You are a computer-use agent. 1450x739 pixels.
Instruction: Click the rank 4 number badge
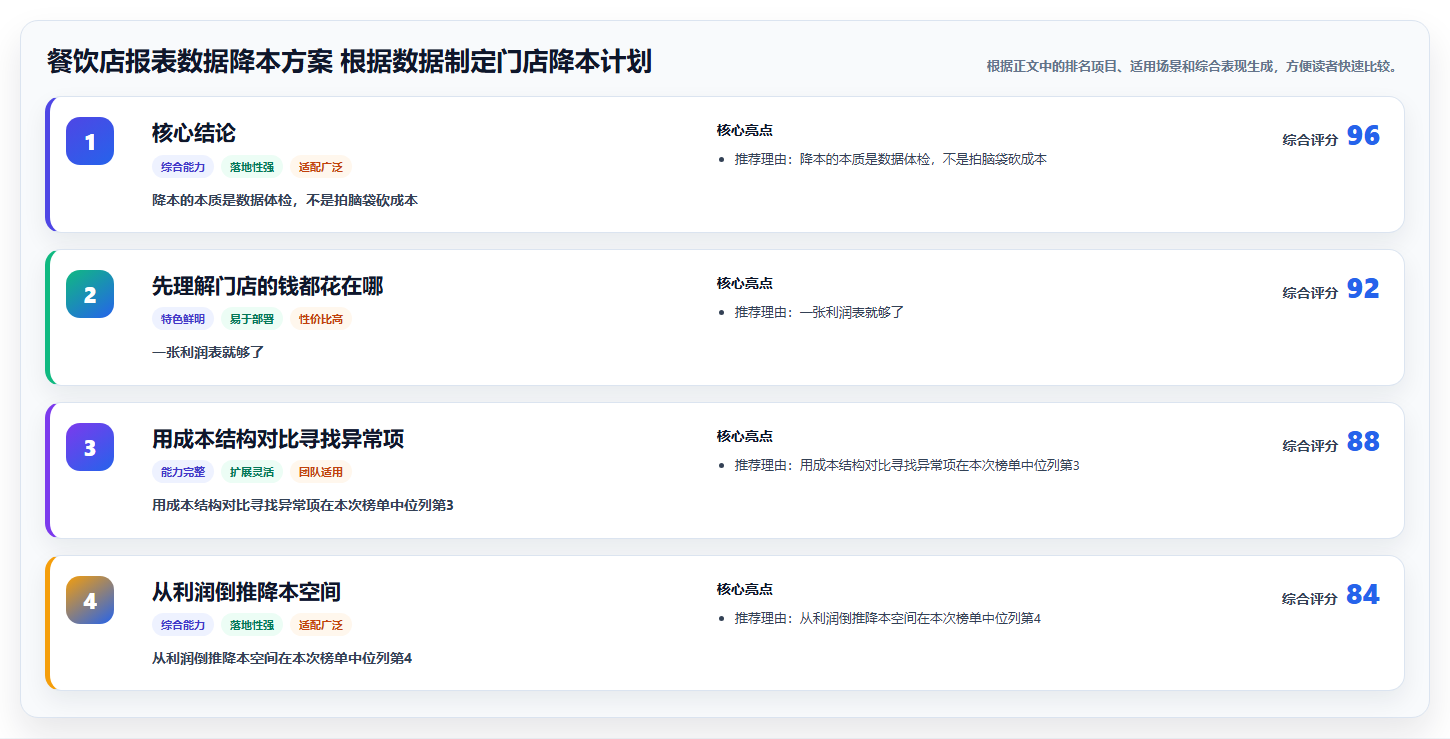90,600
